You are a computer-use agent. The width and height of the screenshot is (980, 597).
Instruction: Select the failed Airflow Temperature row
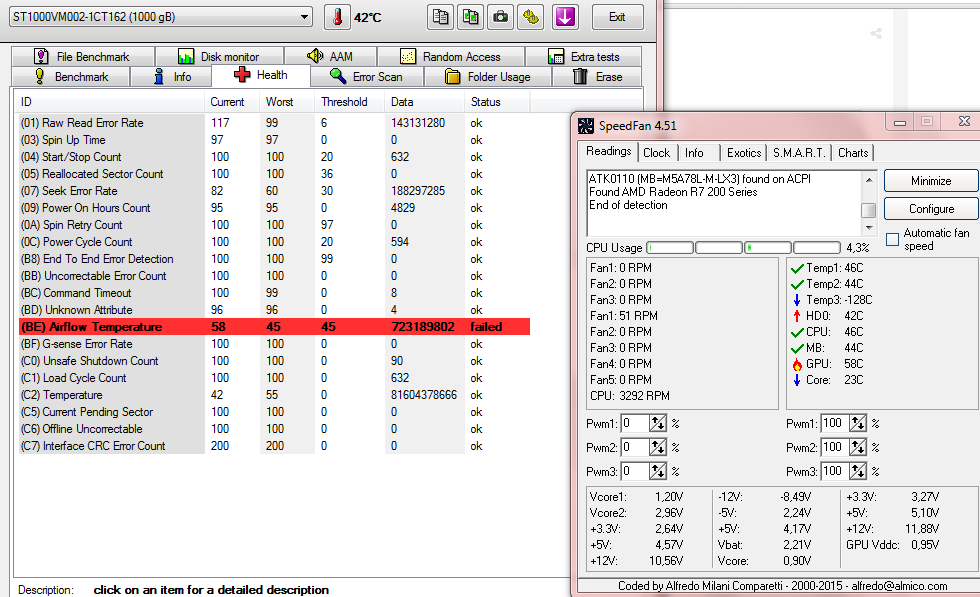pos(274,327)
